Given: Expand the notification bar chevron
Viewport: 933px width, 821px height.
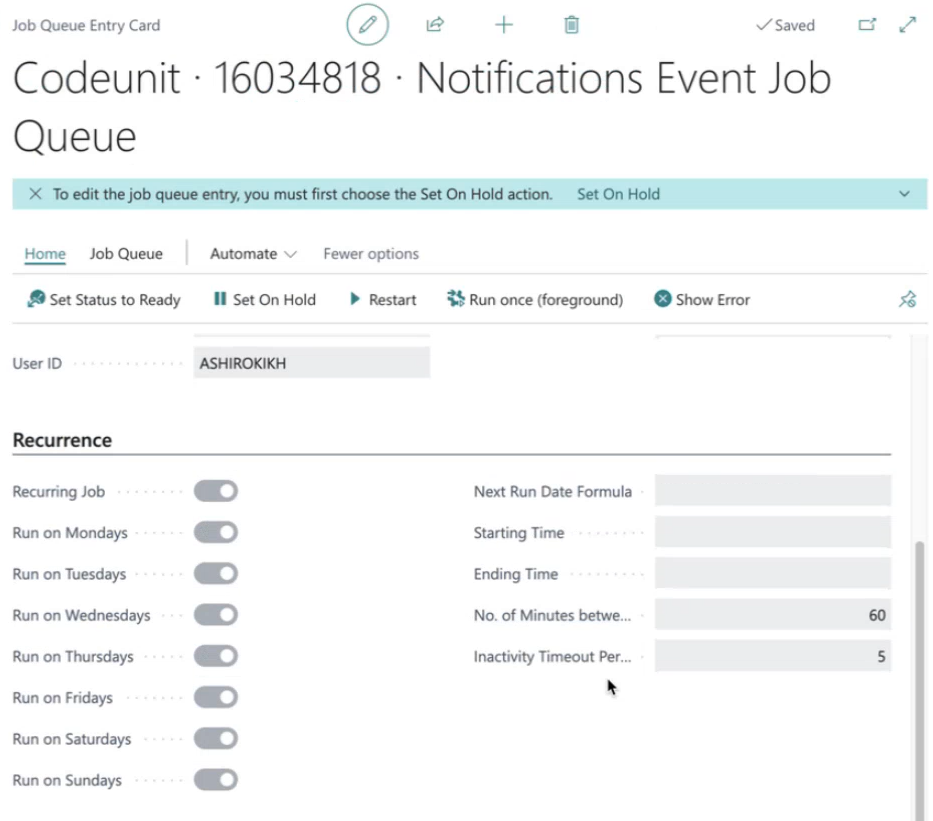Looking at the screenshot, I should pyautogui.click(x=904, y=194).
